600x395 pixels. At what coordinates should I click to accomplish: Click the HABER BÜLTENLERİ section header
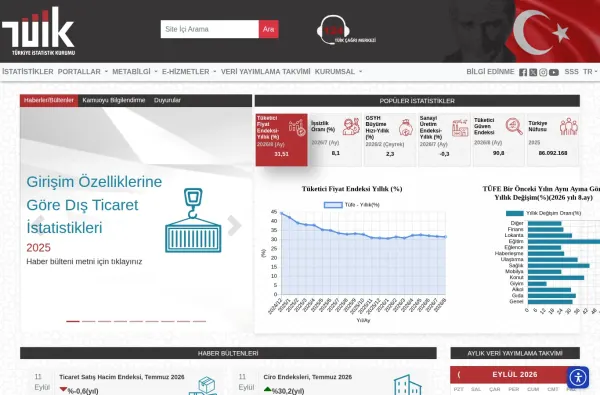tap(228, 353)
